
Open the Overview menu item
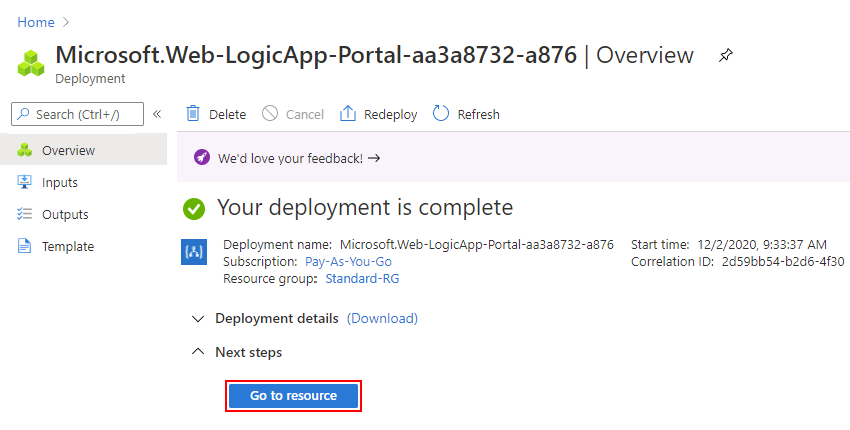68,150
